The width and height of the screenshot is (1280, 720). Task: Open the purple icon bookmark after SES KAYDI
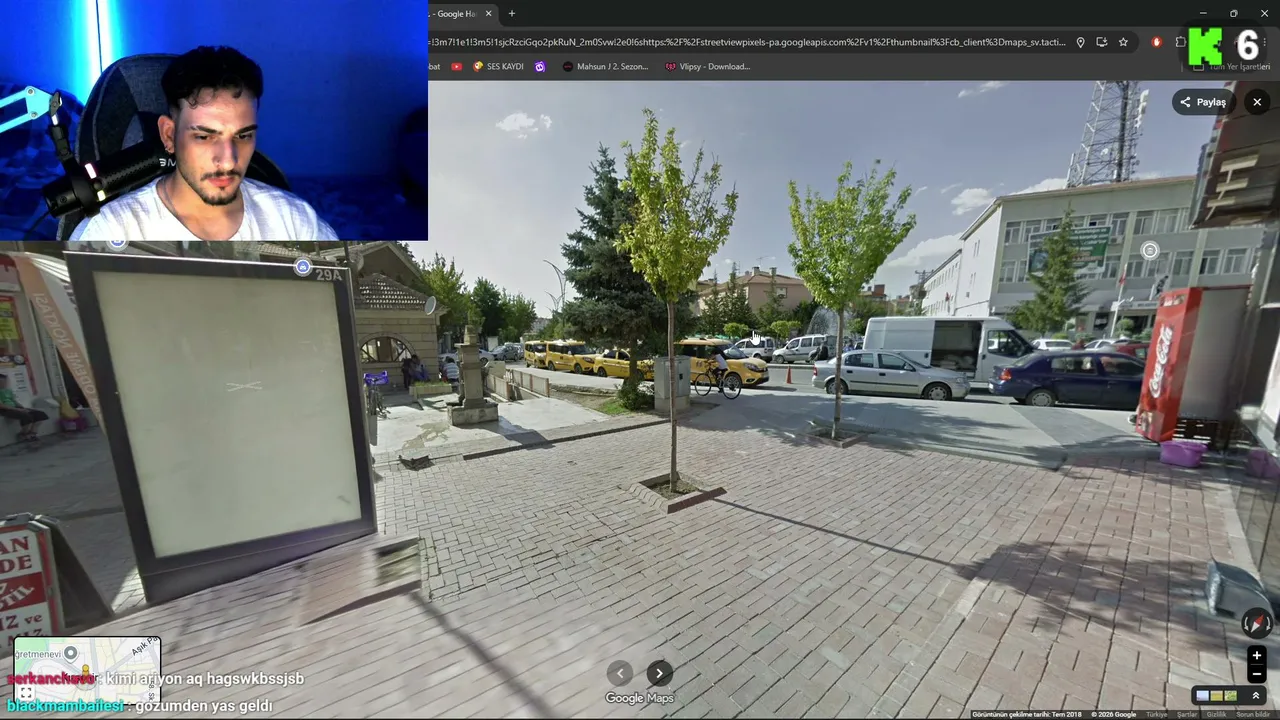540,67
